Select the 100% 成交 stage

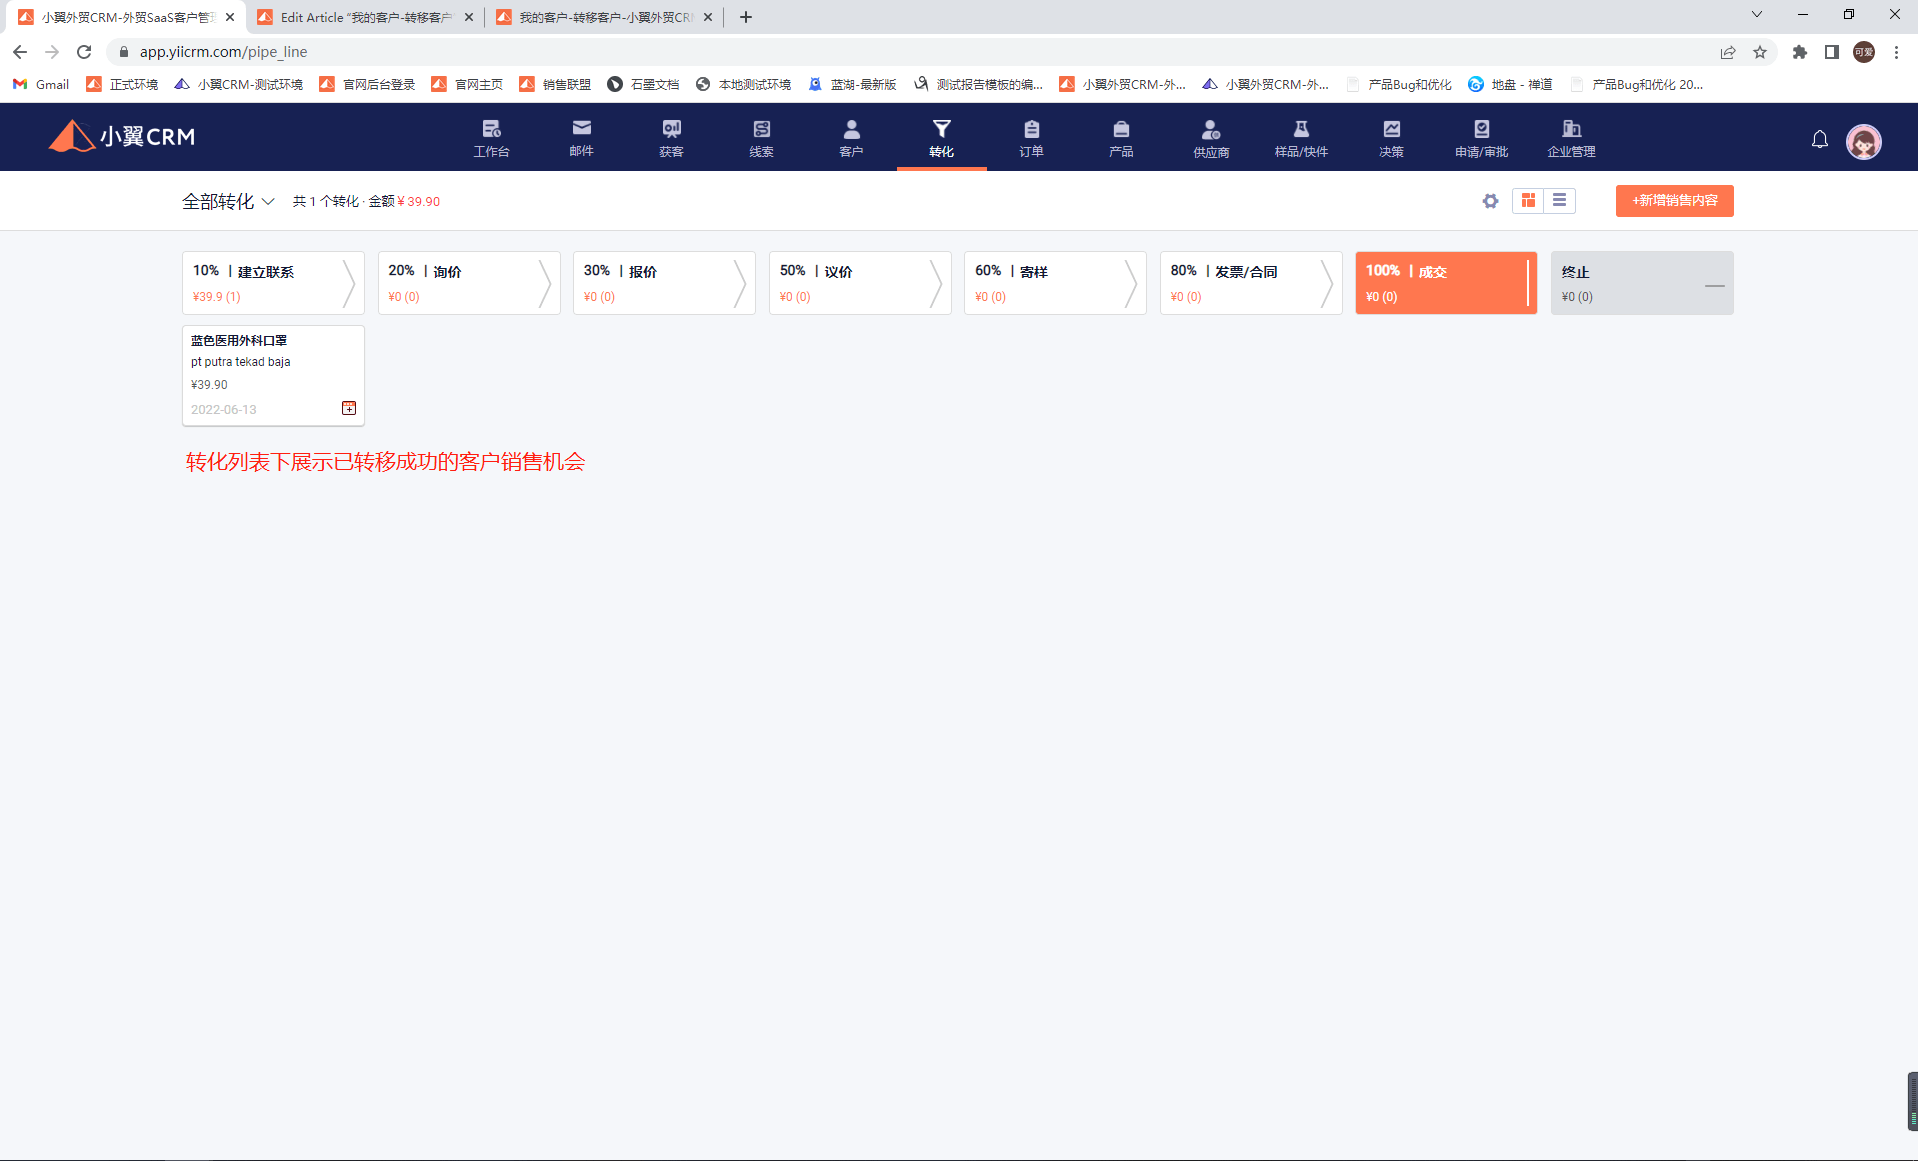[1446, 283]
